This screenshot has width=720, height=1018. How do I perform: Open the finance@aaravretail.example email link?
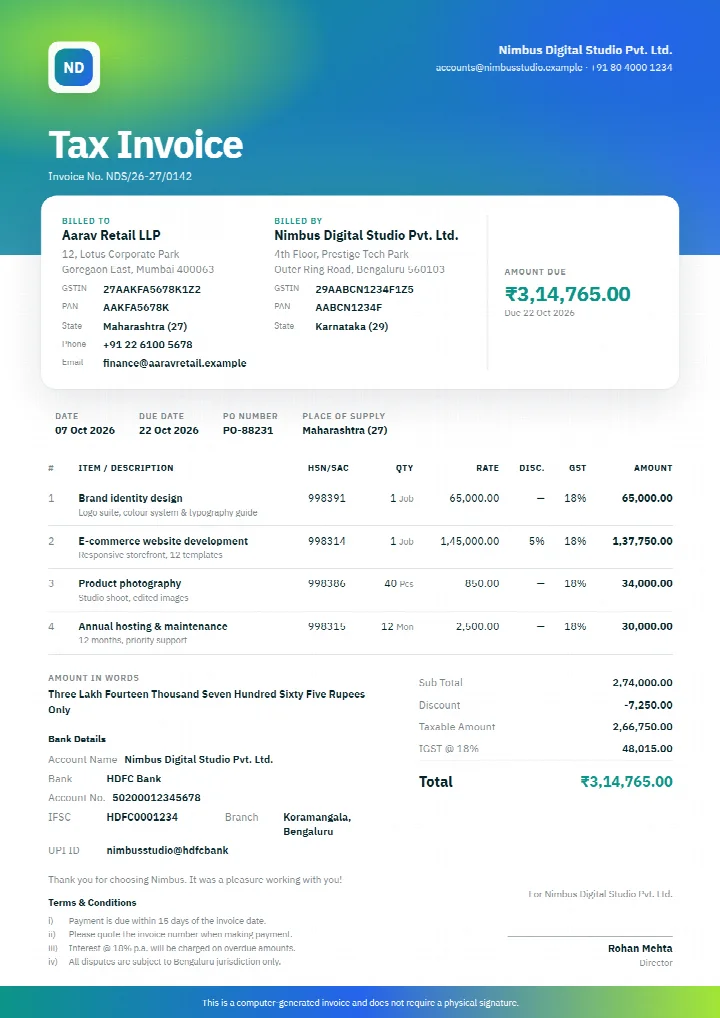coord(175,363)
